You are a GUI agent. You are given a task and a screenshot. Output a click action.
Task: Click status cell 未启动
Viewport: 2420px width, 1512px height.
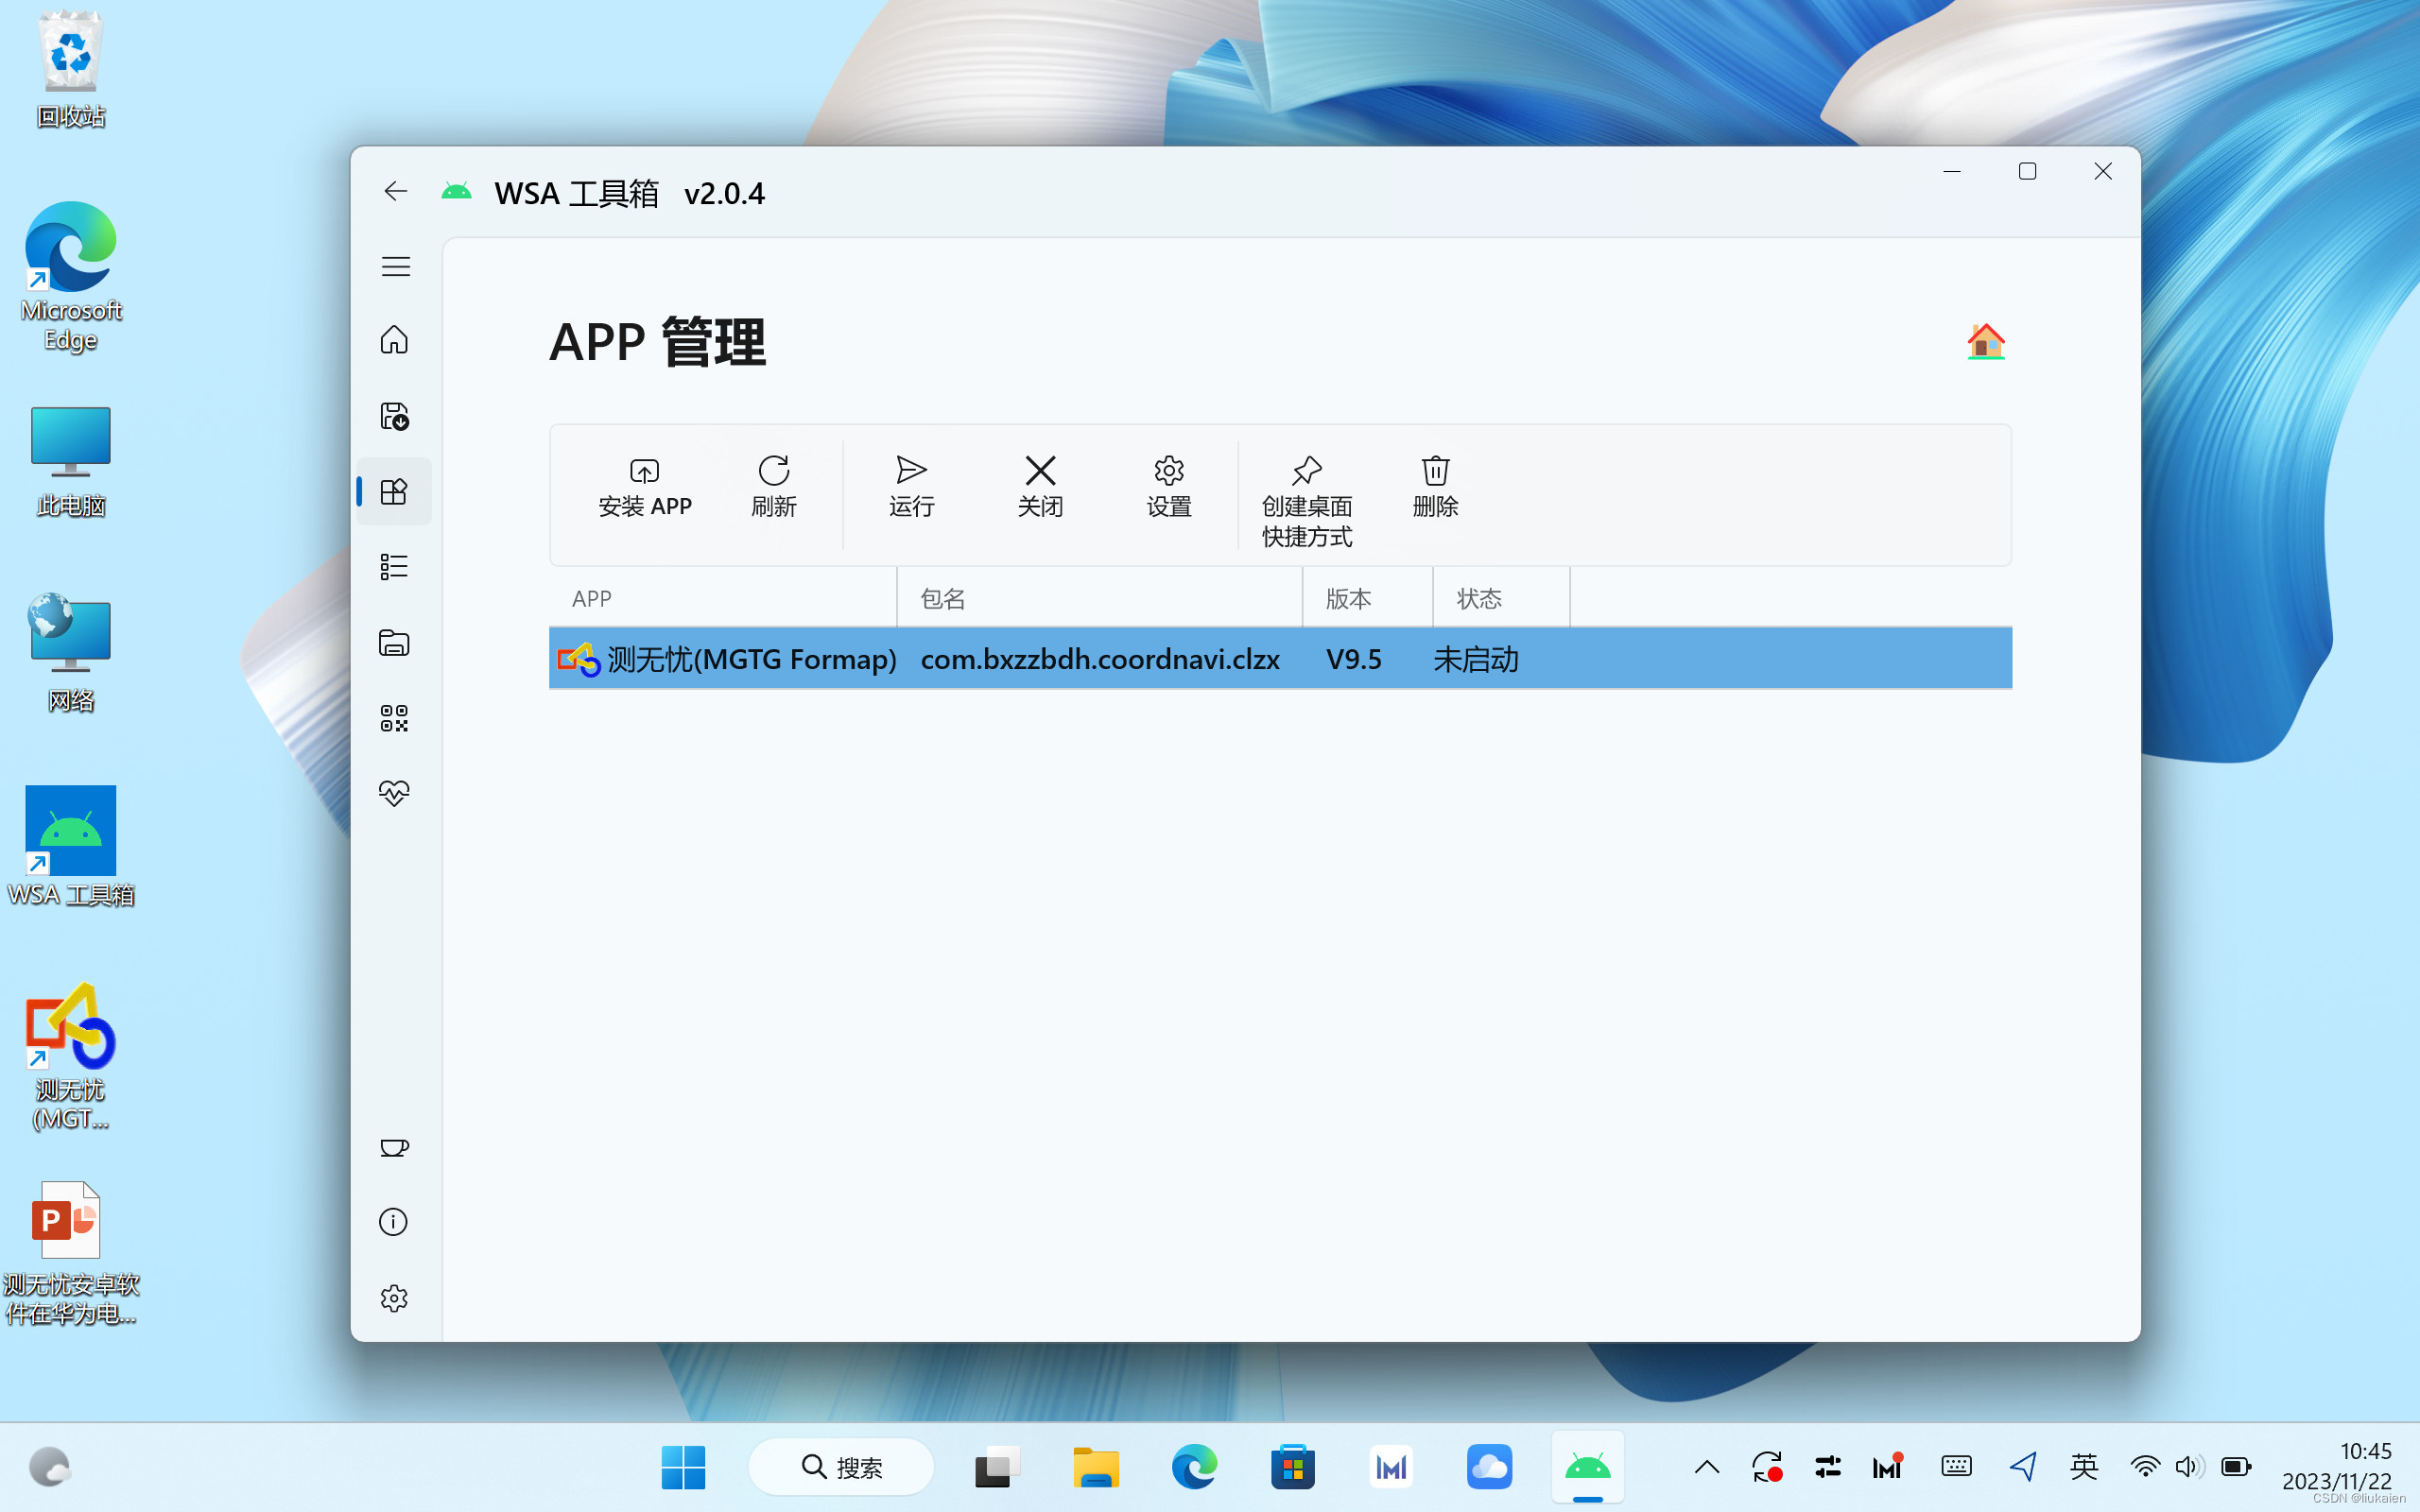[x=1476, y=659]
